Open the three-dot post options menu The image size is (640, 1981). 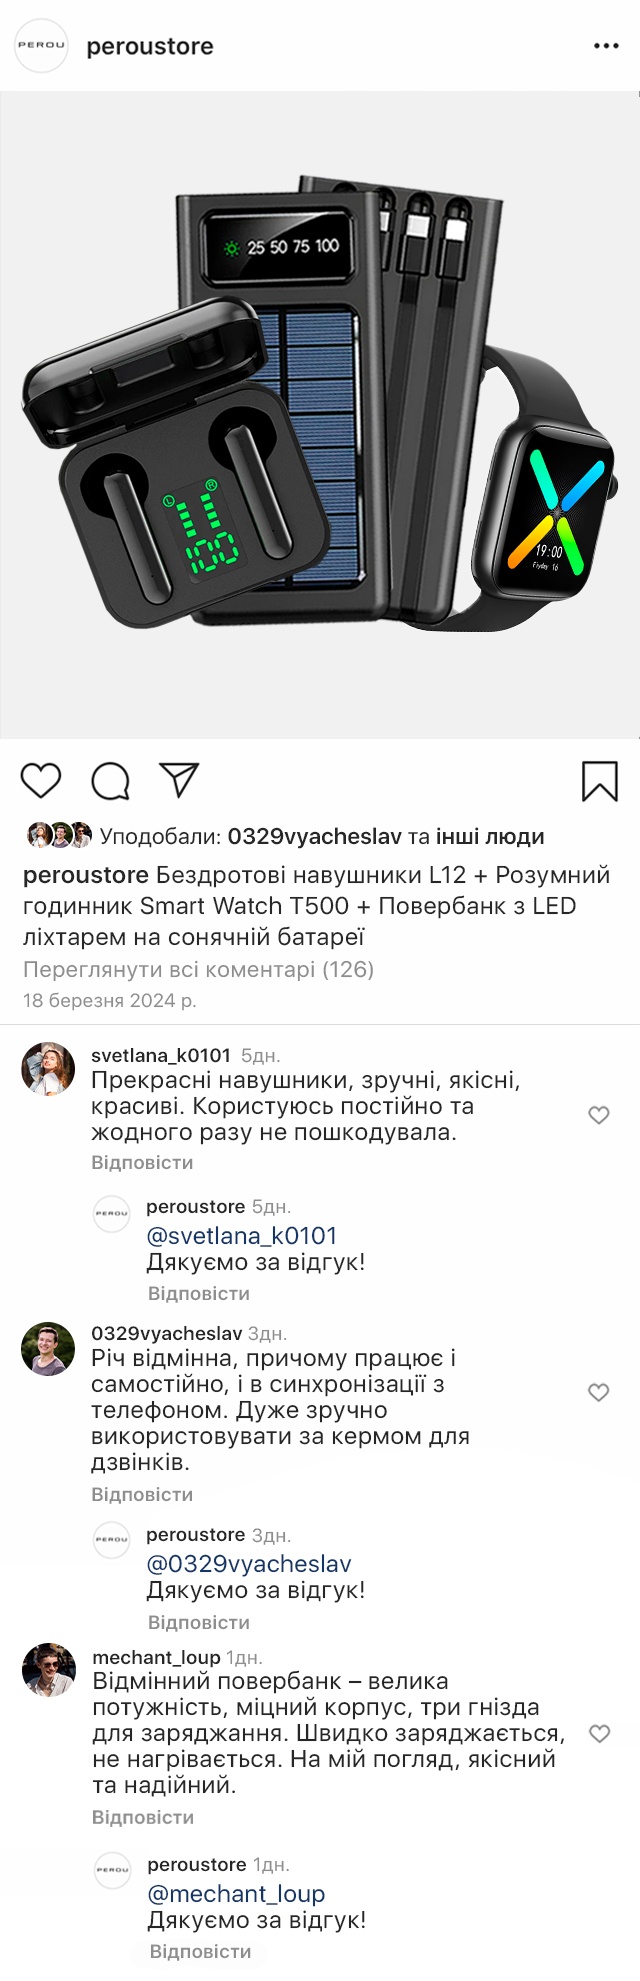tap(606, 46)
